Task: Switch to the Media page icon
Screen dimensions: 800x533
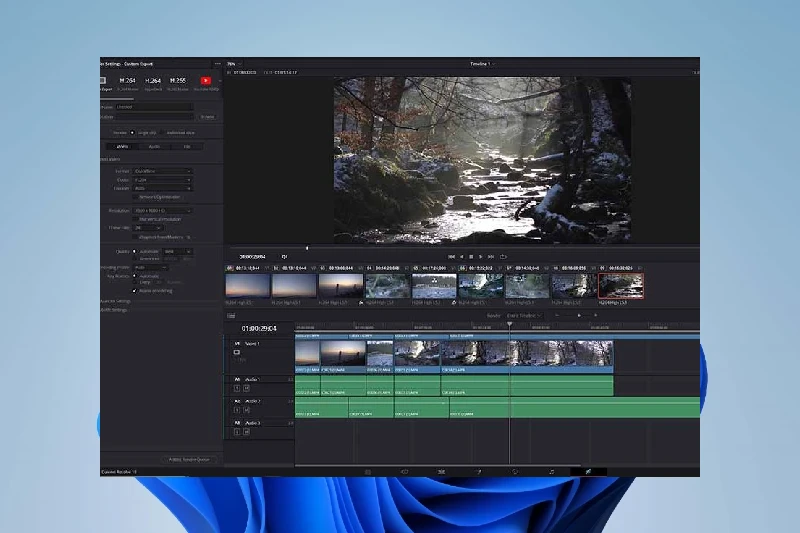Action: 368,472
